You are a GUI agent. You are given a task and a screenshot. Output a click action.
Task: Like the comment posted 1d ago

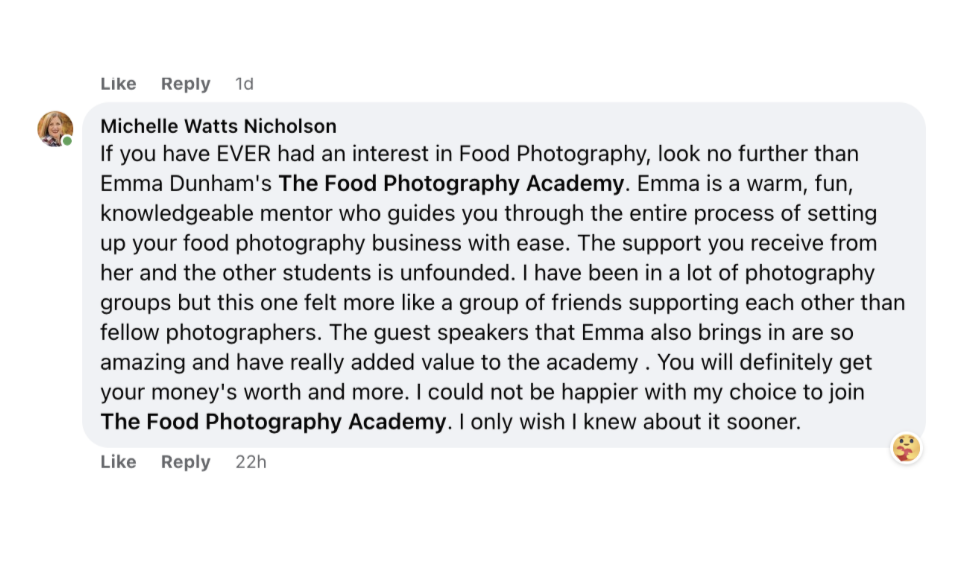tap(118, 84)
